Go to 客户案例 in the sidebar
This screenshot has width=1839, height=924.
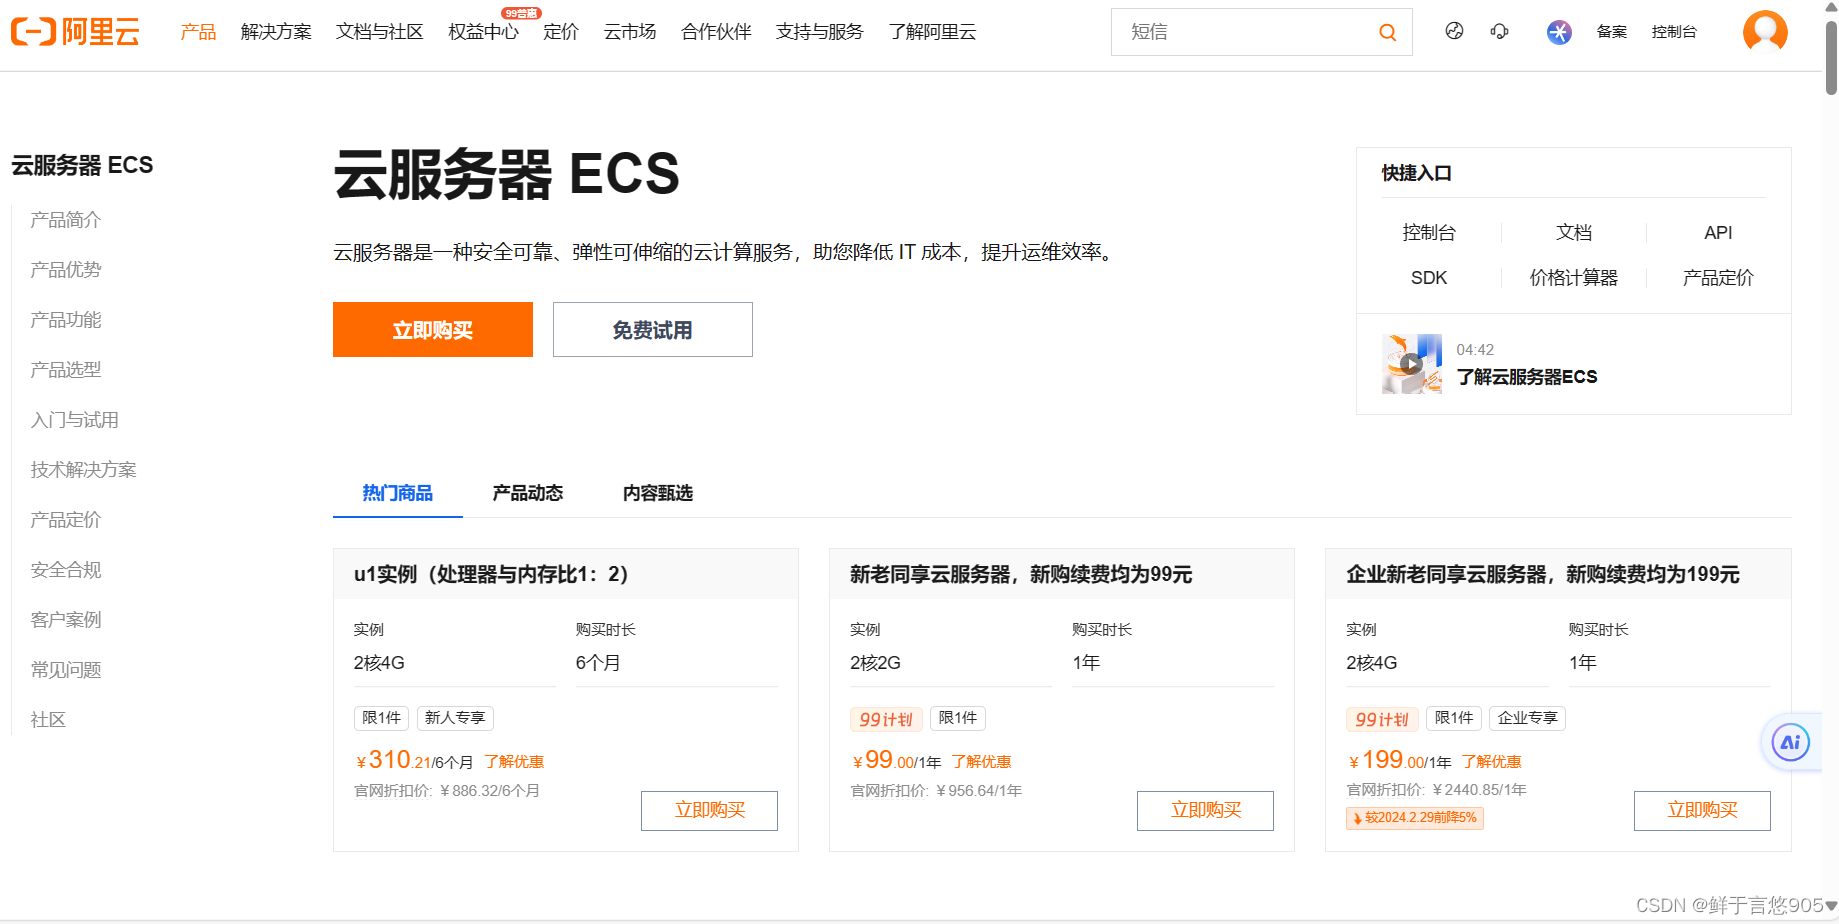coord(66,620)
